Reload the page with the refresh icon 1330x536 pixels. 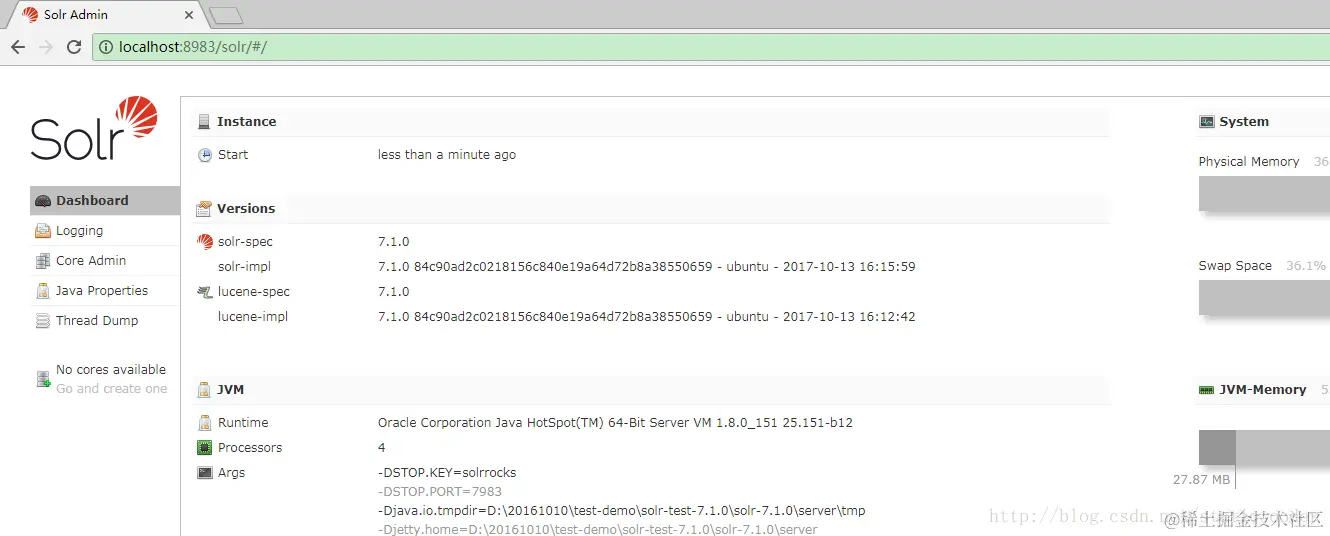pyautogui.click(x=74, y=47)
